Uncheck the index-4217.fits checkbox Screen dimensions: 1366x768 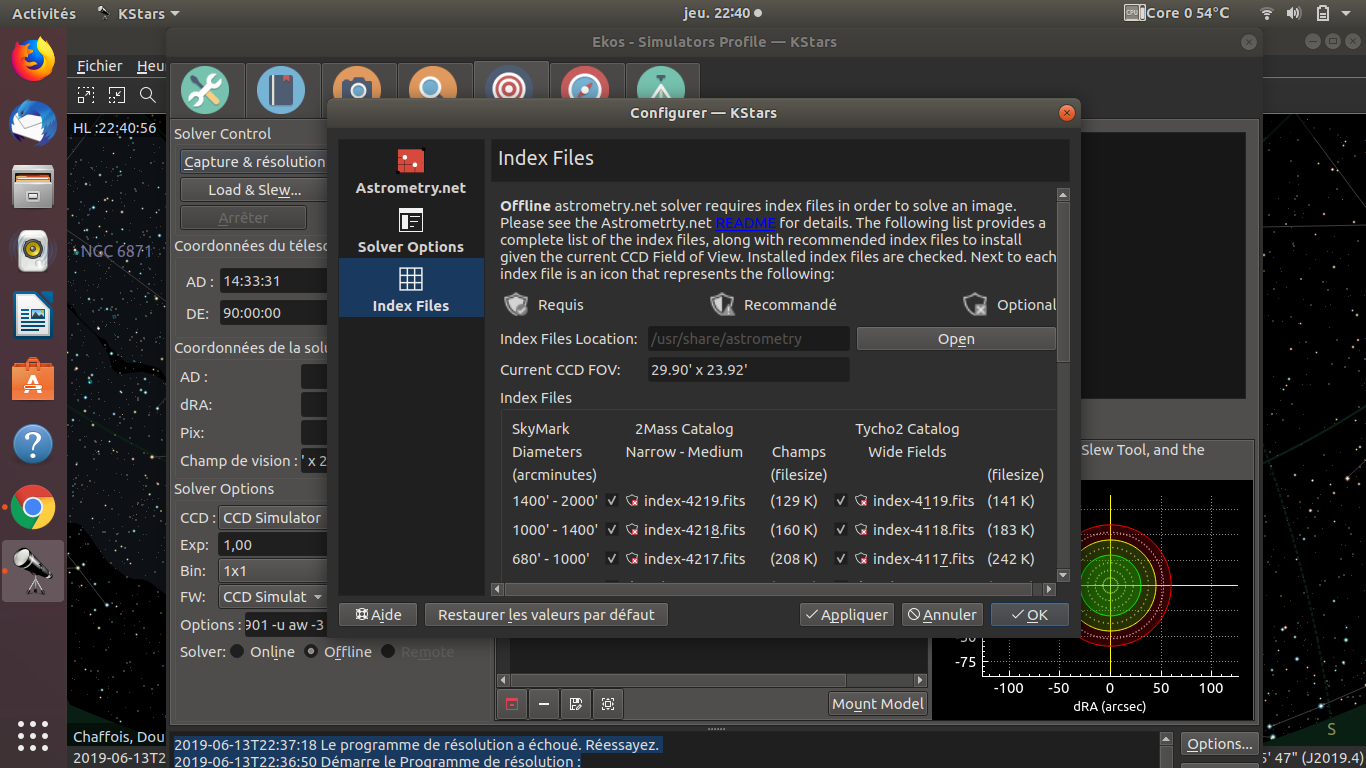click(x=612, y=559)
